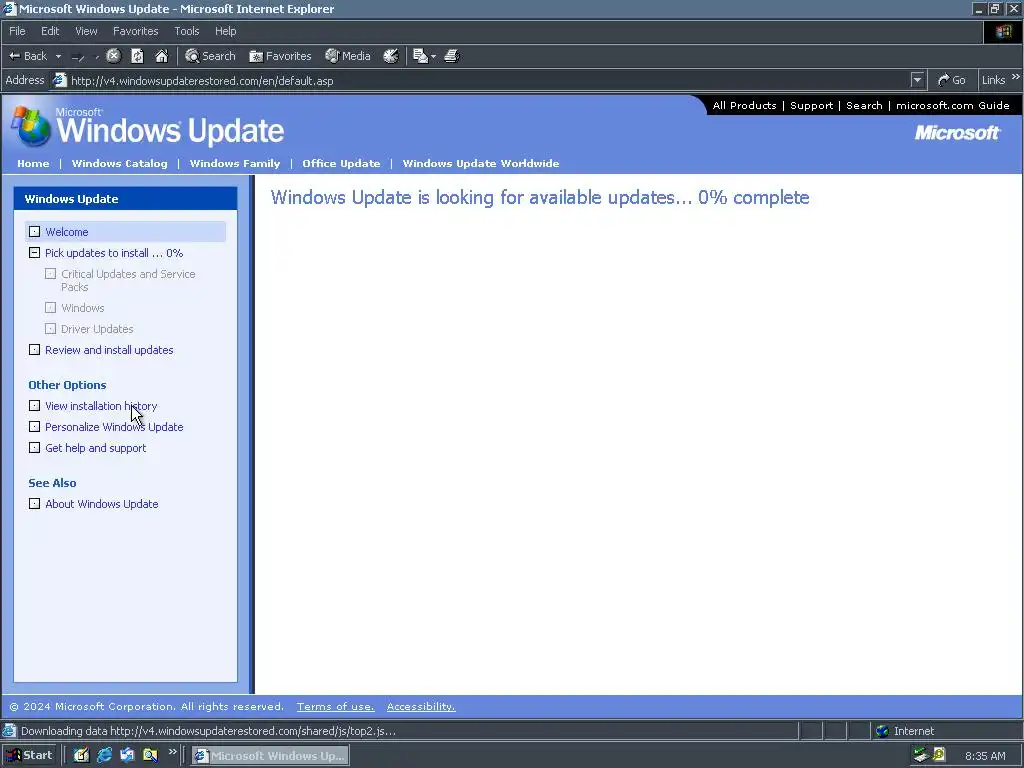Expand the Links toolbar chevron
The image size is (1024, 768).
pos(1016,77)
